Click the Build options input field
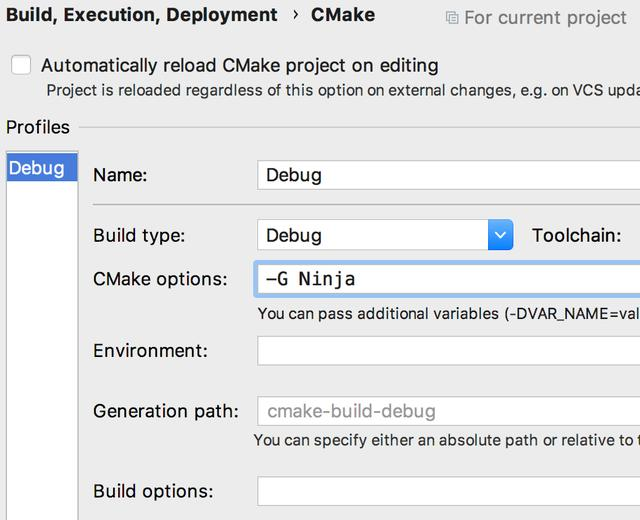Viewport: 640px width, 520px height. (449, 491)
